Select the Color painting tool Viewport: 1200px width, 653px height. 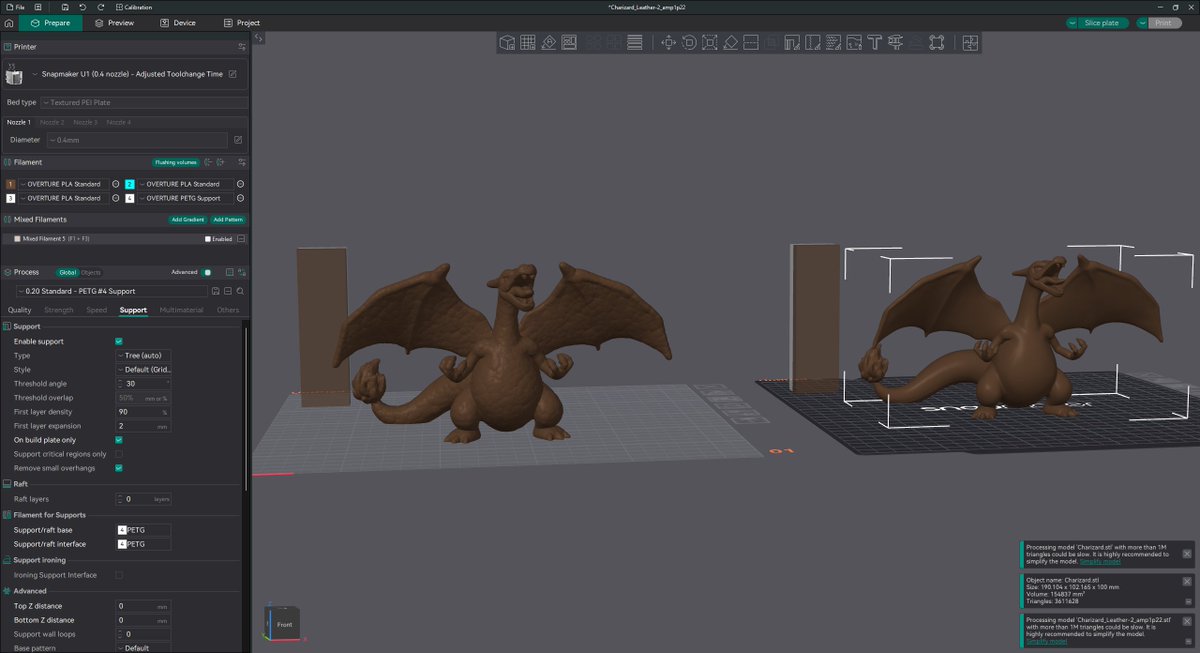854,42
